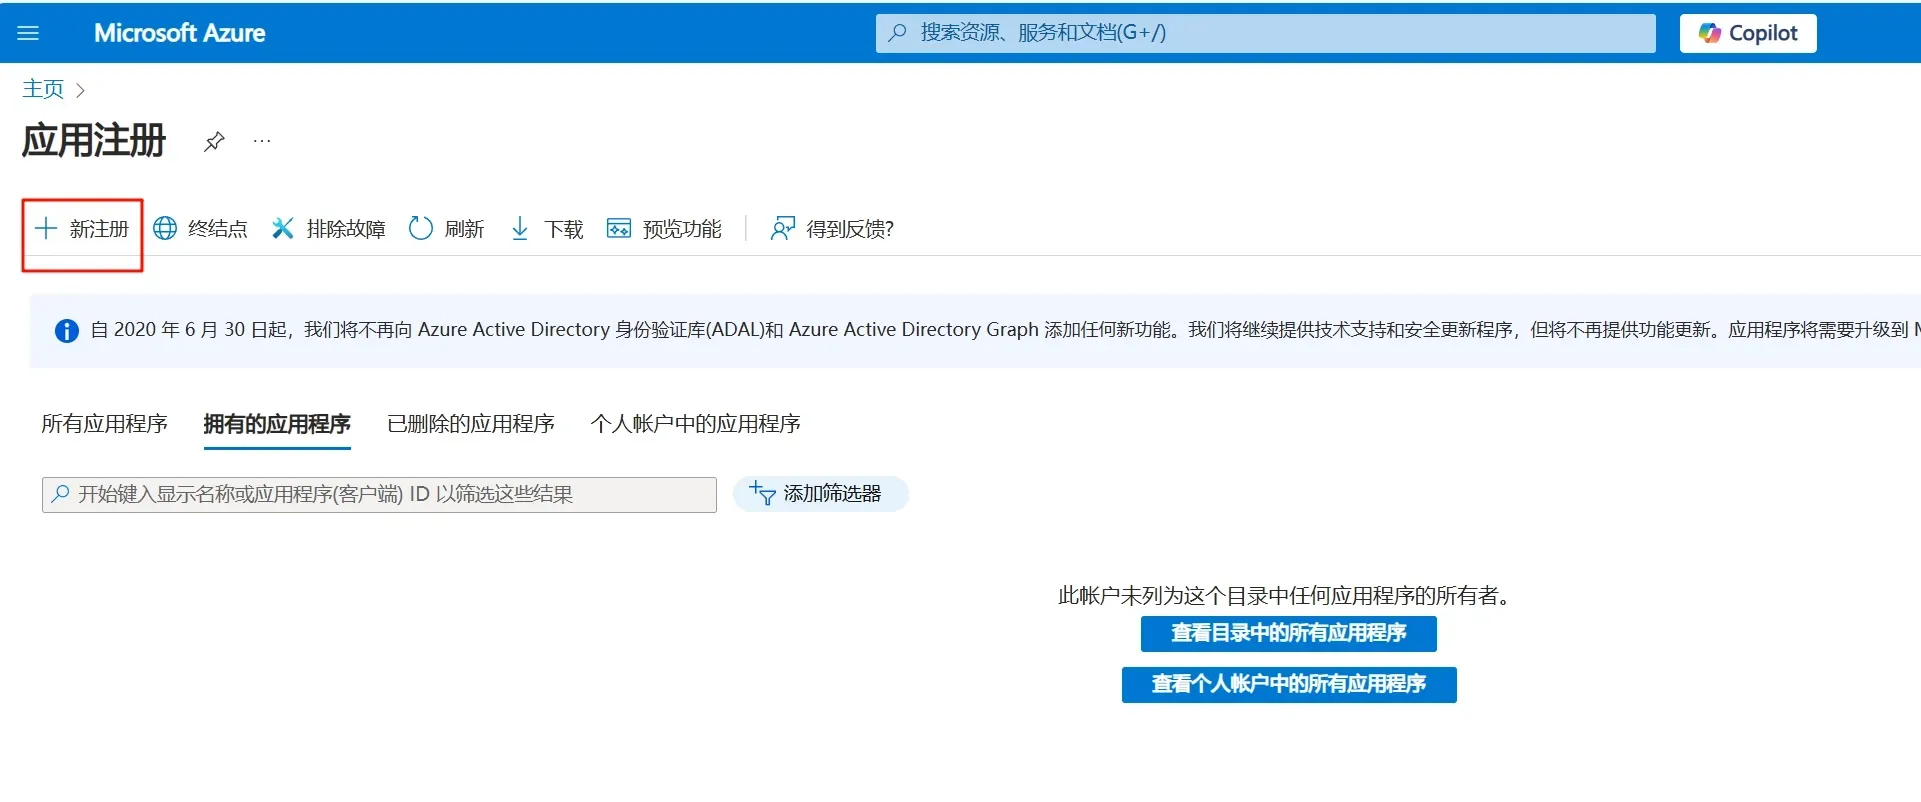
Task: Open the more options ellipsis beside title
Action: click(x=262, y=141)
